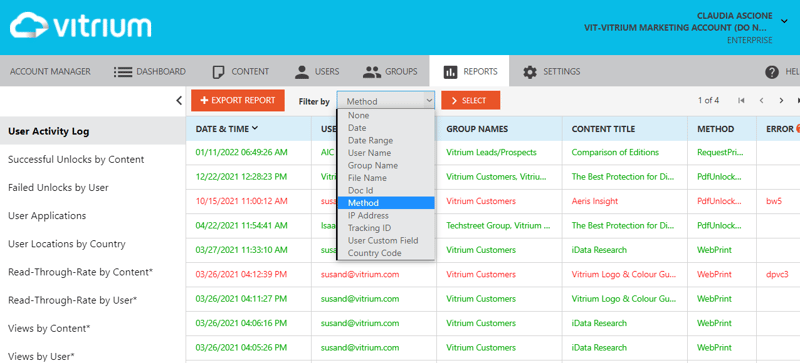Click RequestPri... method cell
Viewport: 800px width, 363px height.
[x=720, y=152]
